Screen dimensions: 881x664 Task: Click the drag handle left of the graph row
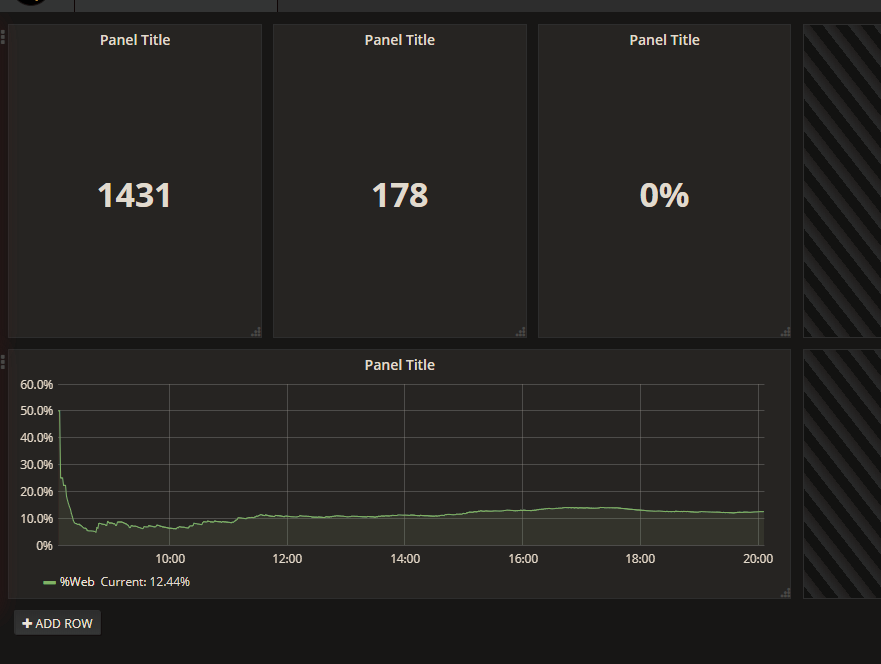3,363
